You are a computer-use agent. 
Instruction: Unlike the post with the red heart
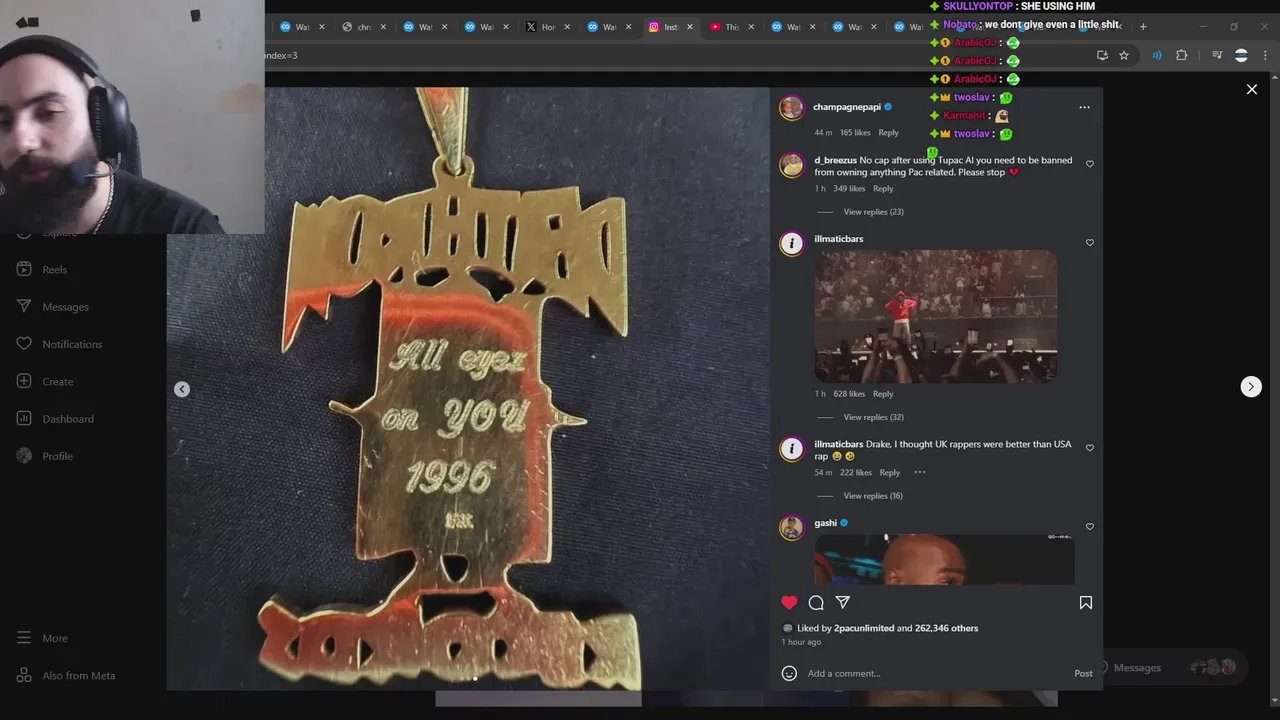(789, 602)
